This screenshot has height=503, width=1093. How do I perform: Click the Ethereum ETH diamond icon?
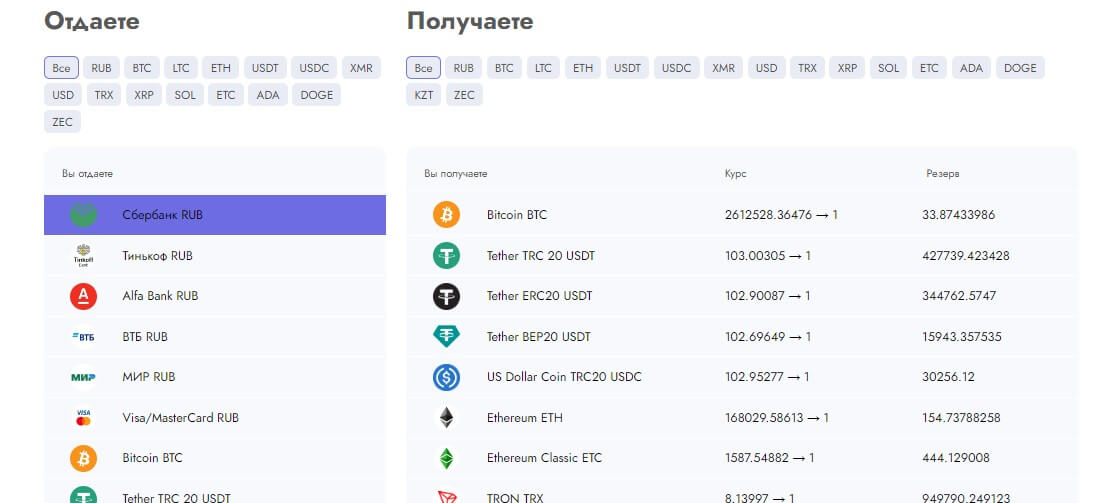click(446, 418)
